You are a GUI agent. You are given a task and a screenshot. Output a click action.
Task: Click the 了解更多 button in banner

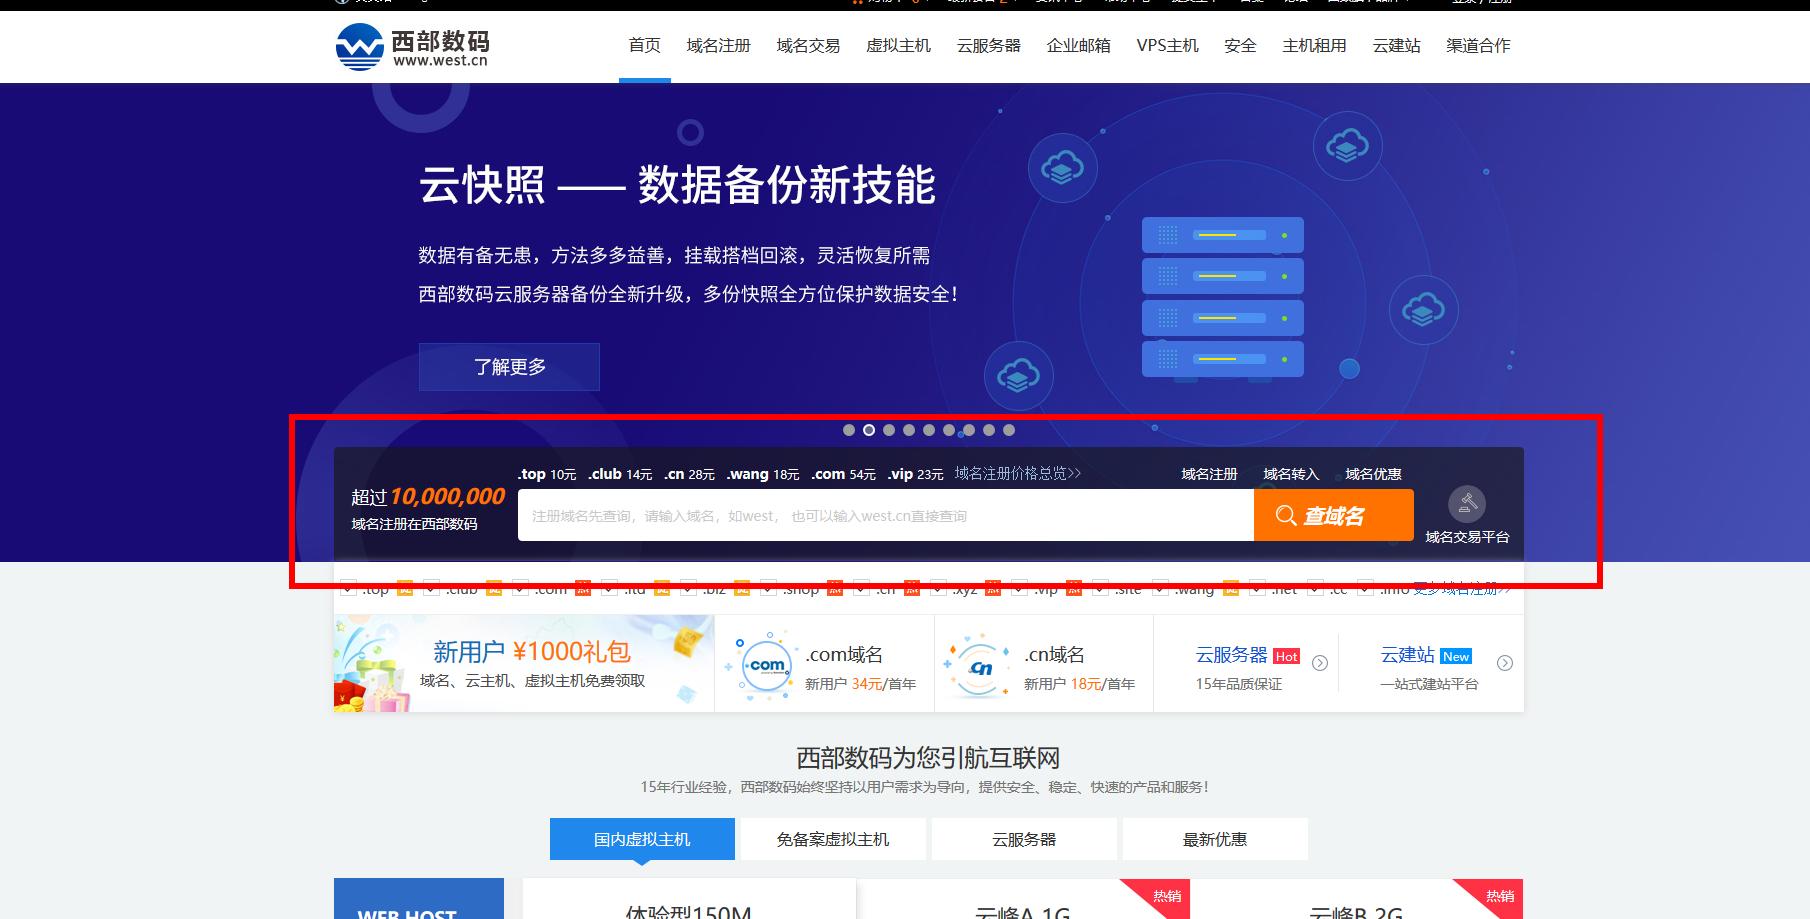pyautogui.click(x=508, y=366)
